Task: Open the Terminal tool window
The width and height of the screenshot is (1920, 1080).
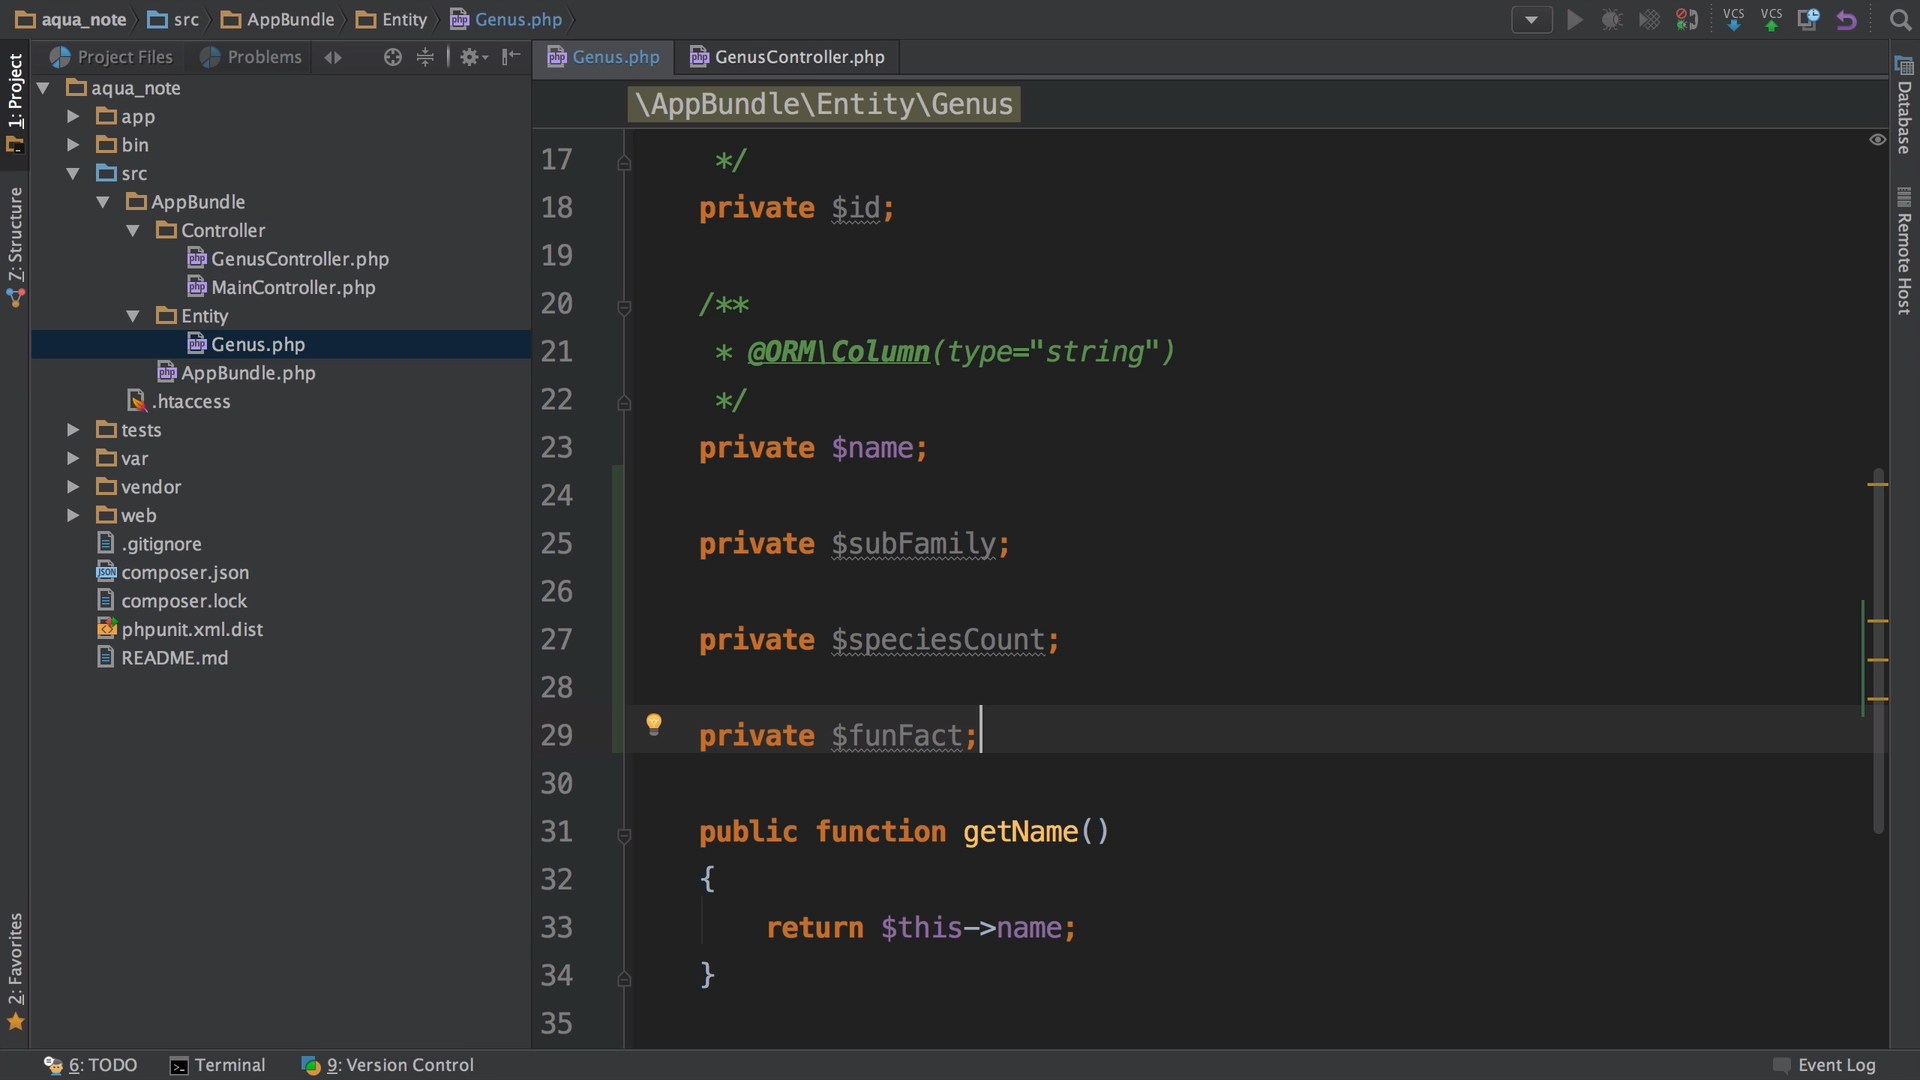Action: (x=218, y=1065)
